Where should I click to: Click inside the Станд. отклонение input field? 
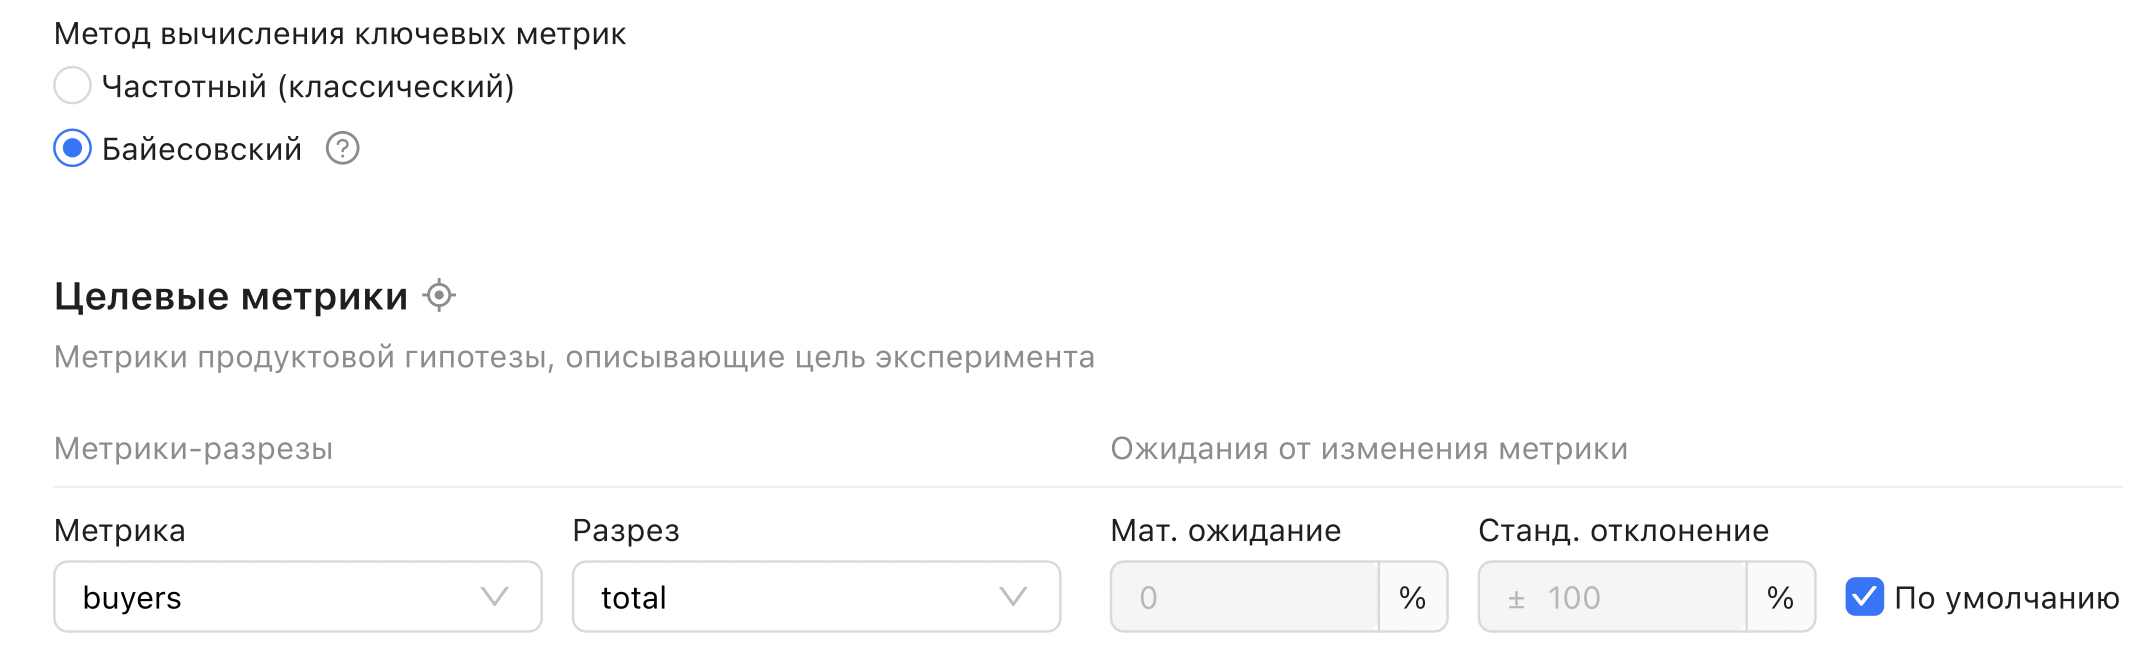1620,597
